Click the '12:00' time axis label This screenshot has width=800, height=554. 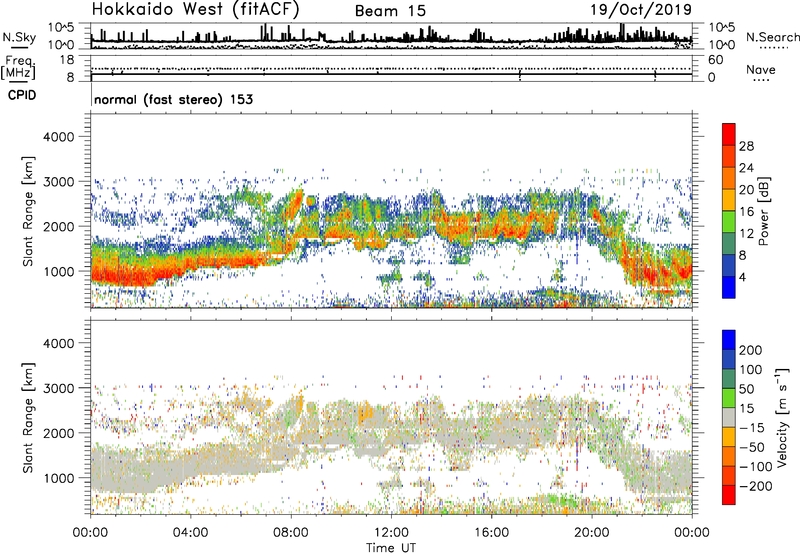pyautogui.click(x=391, y=533)
